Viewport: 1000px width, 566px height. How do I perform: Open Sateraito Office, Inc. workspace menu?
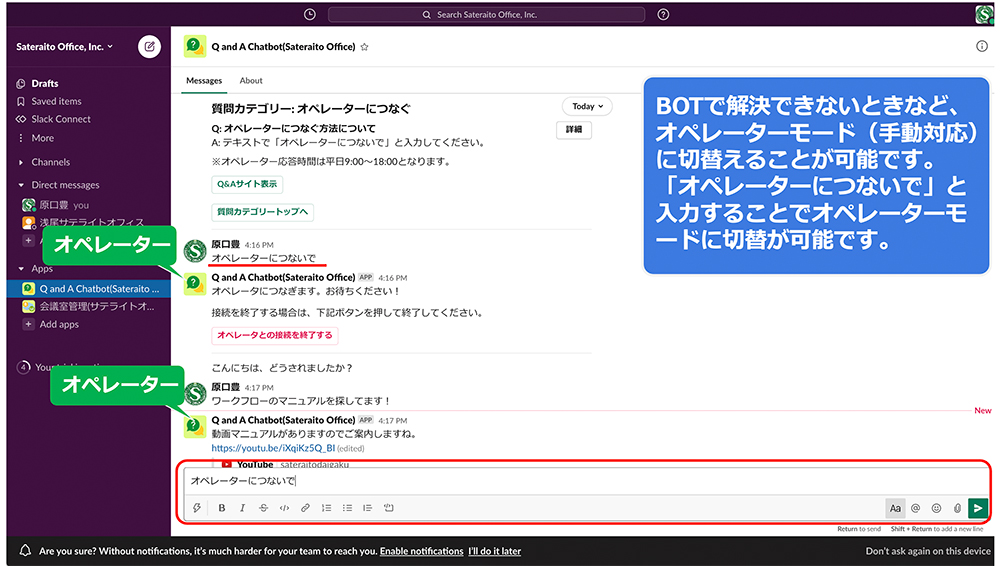64,47
